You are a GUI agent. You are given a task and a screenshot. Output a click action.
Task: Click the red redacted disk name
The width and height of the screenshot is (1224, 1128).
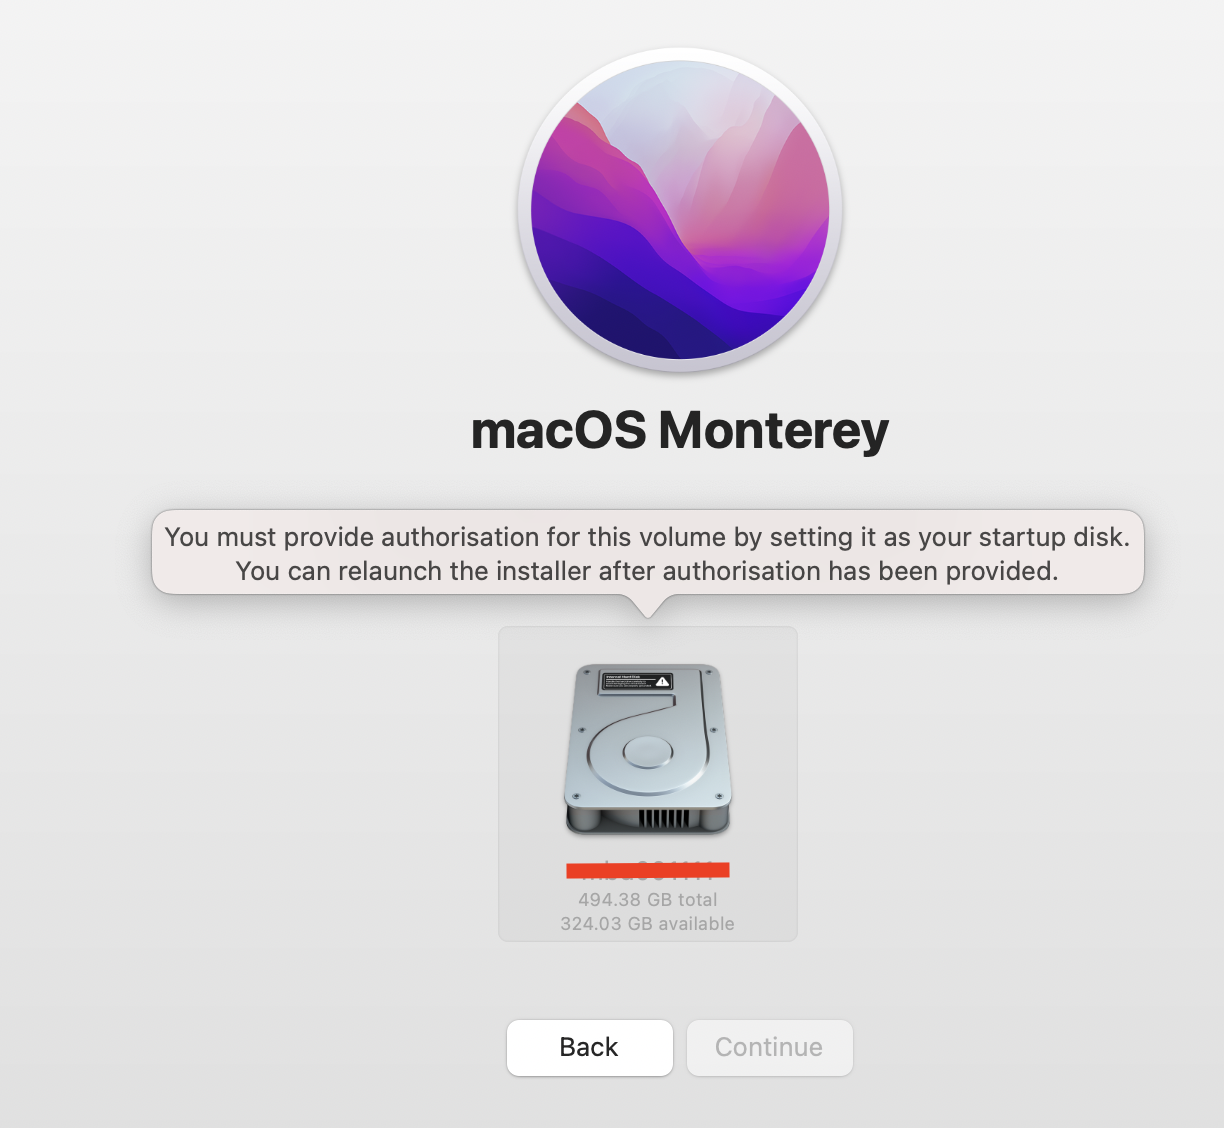[648, 870]
